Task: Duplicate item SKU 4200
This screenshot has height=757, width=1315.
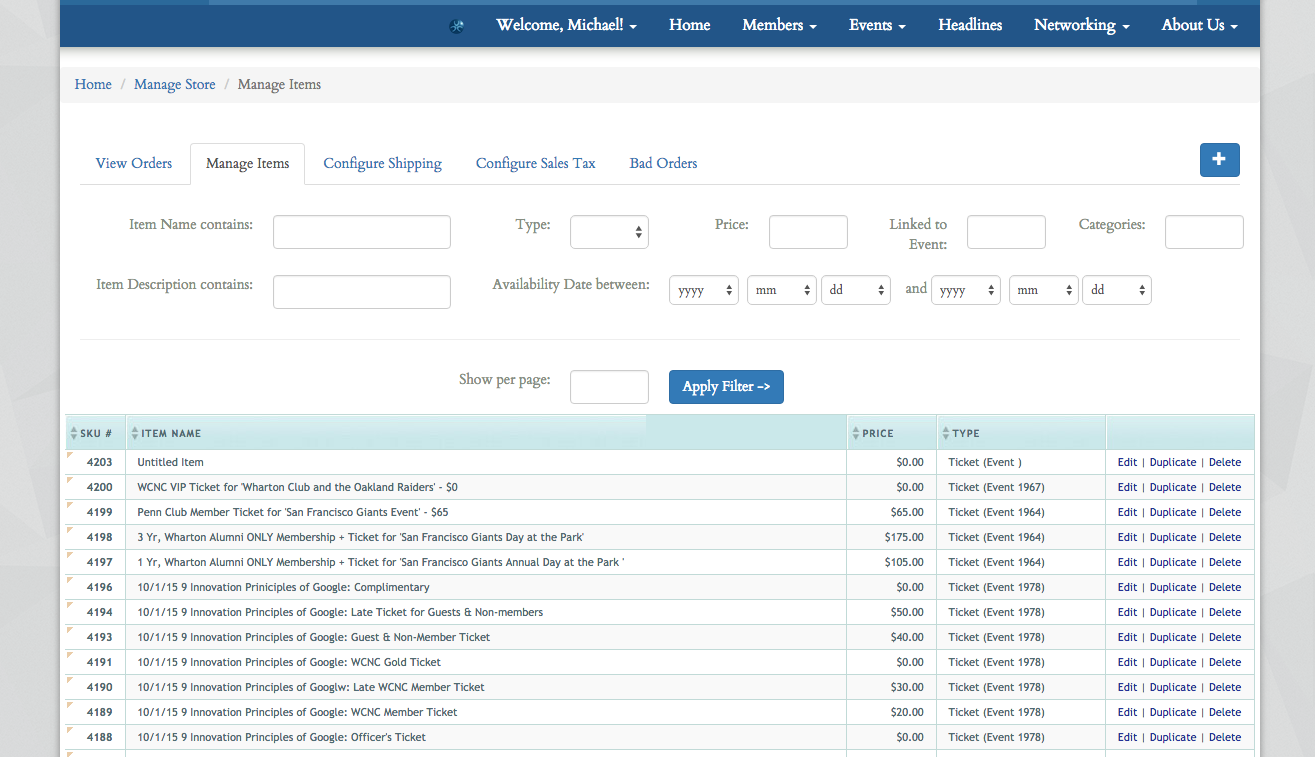Action: click(1173, 487)
